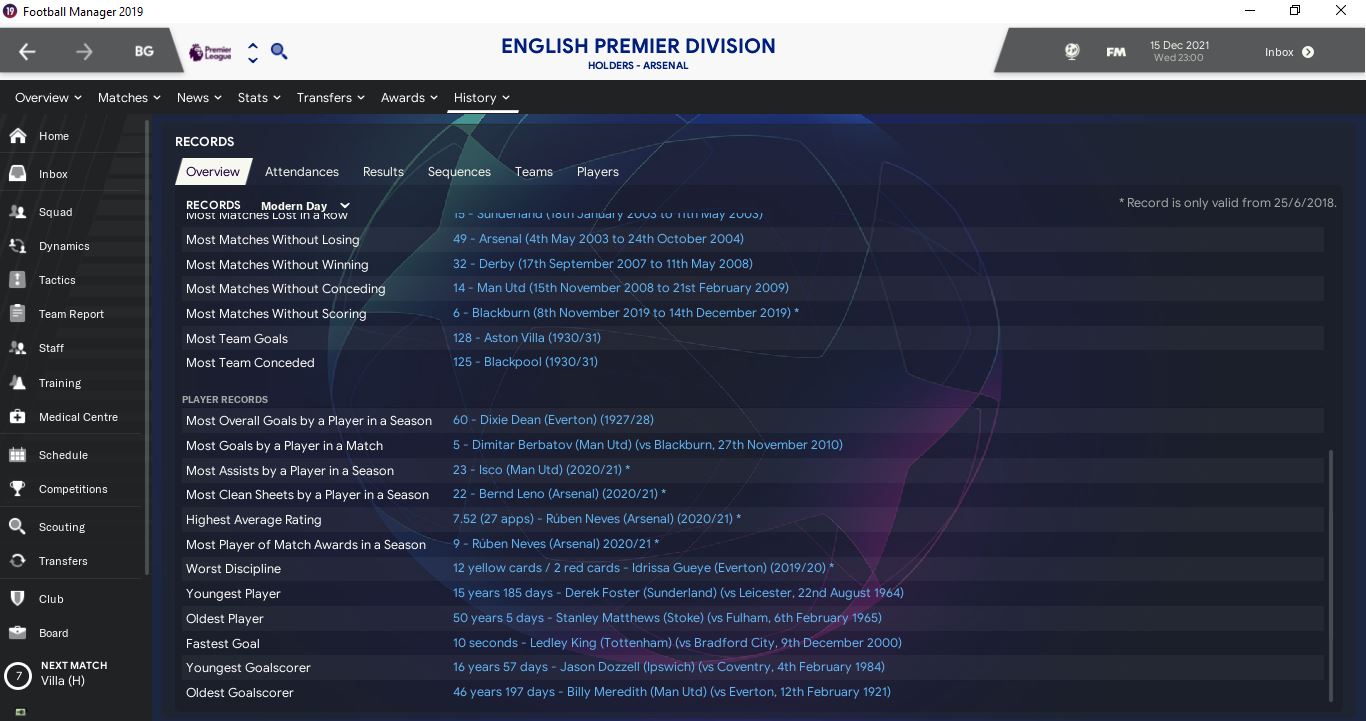The width and height of the screenshot is (1366, 721).
Task: Open Blackburn without scoring record
Action: [626, 313]
